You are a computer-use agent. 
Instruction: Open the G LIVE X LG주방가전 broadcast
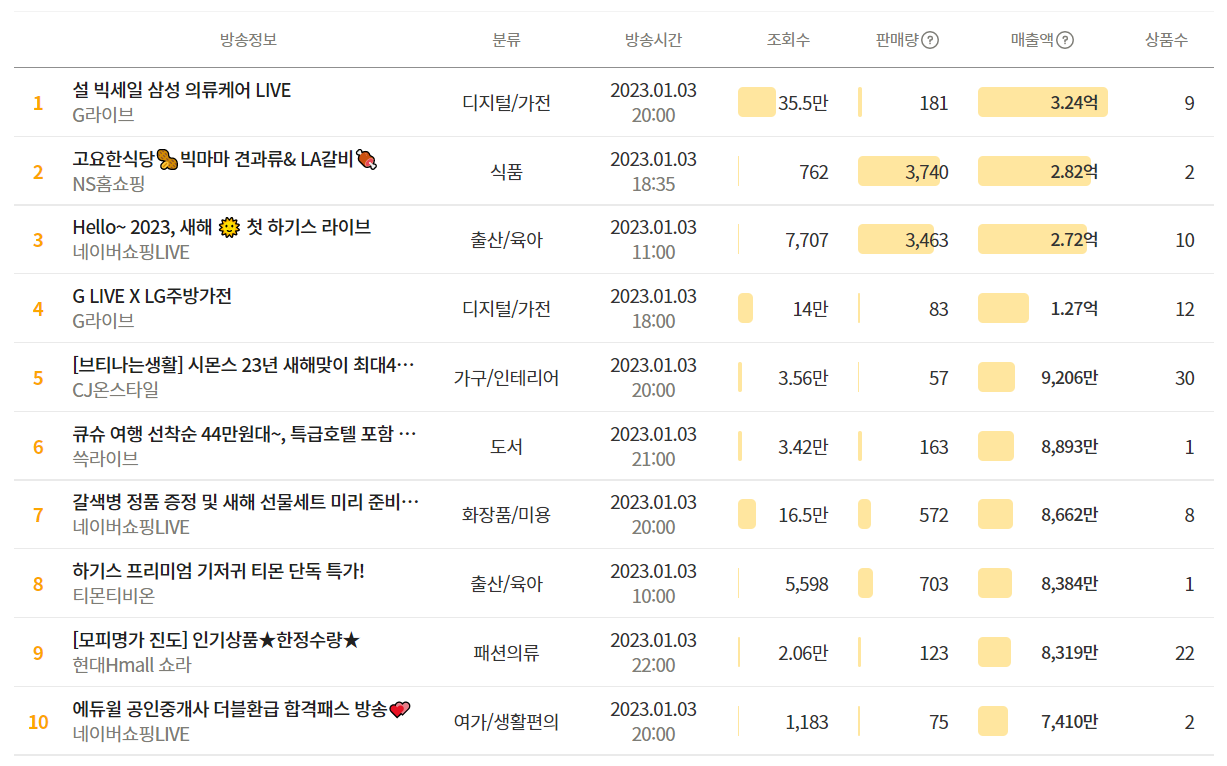click(152, 296)
